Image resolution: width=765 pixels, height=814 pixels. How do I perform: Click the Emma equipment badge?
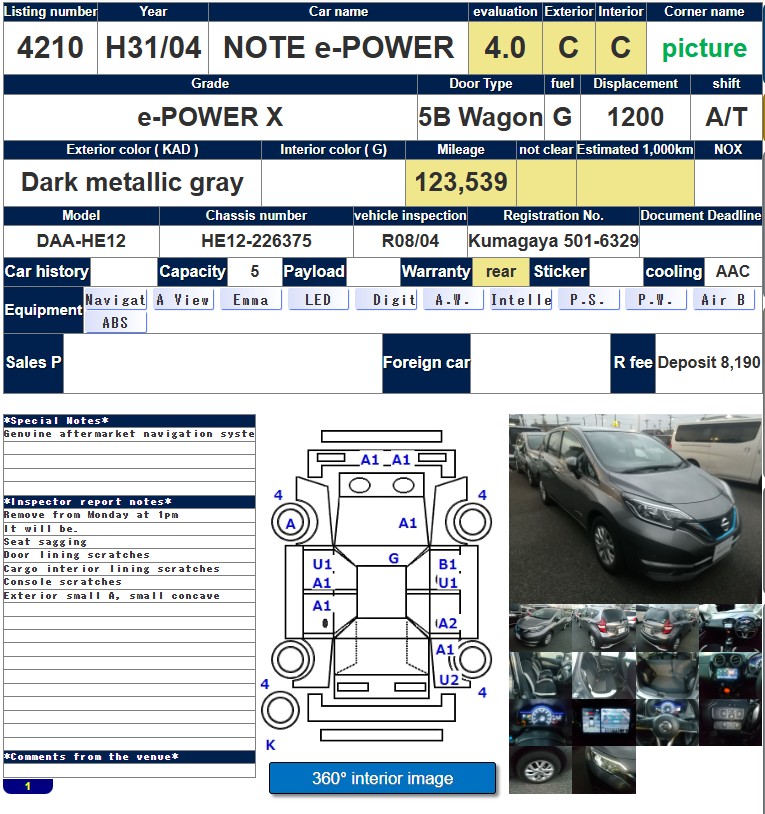tap(251, 300)
